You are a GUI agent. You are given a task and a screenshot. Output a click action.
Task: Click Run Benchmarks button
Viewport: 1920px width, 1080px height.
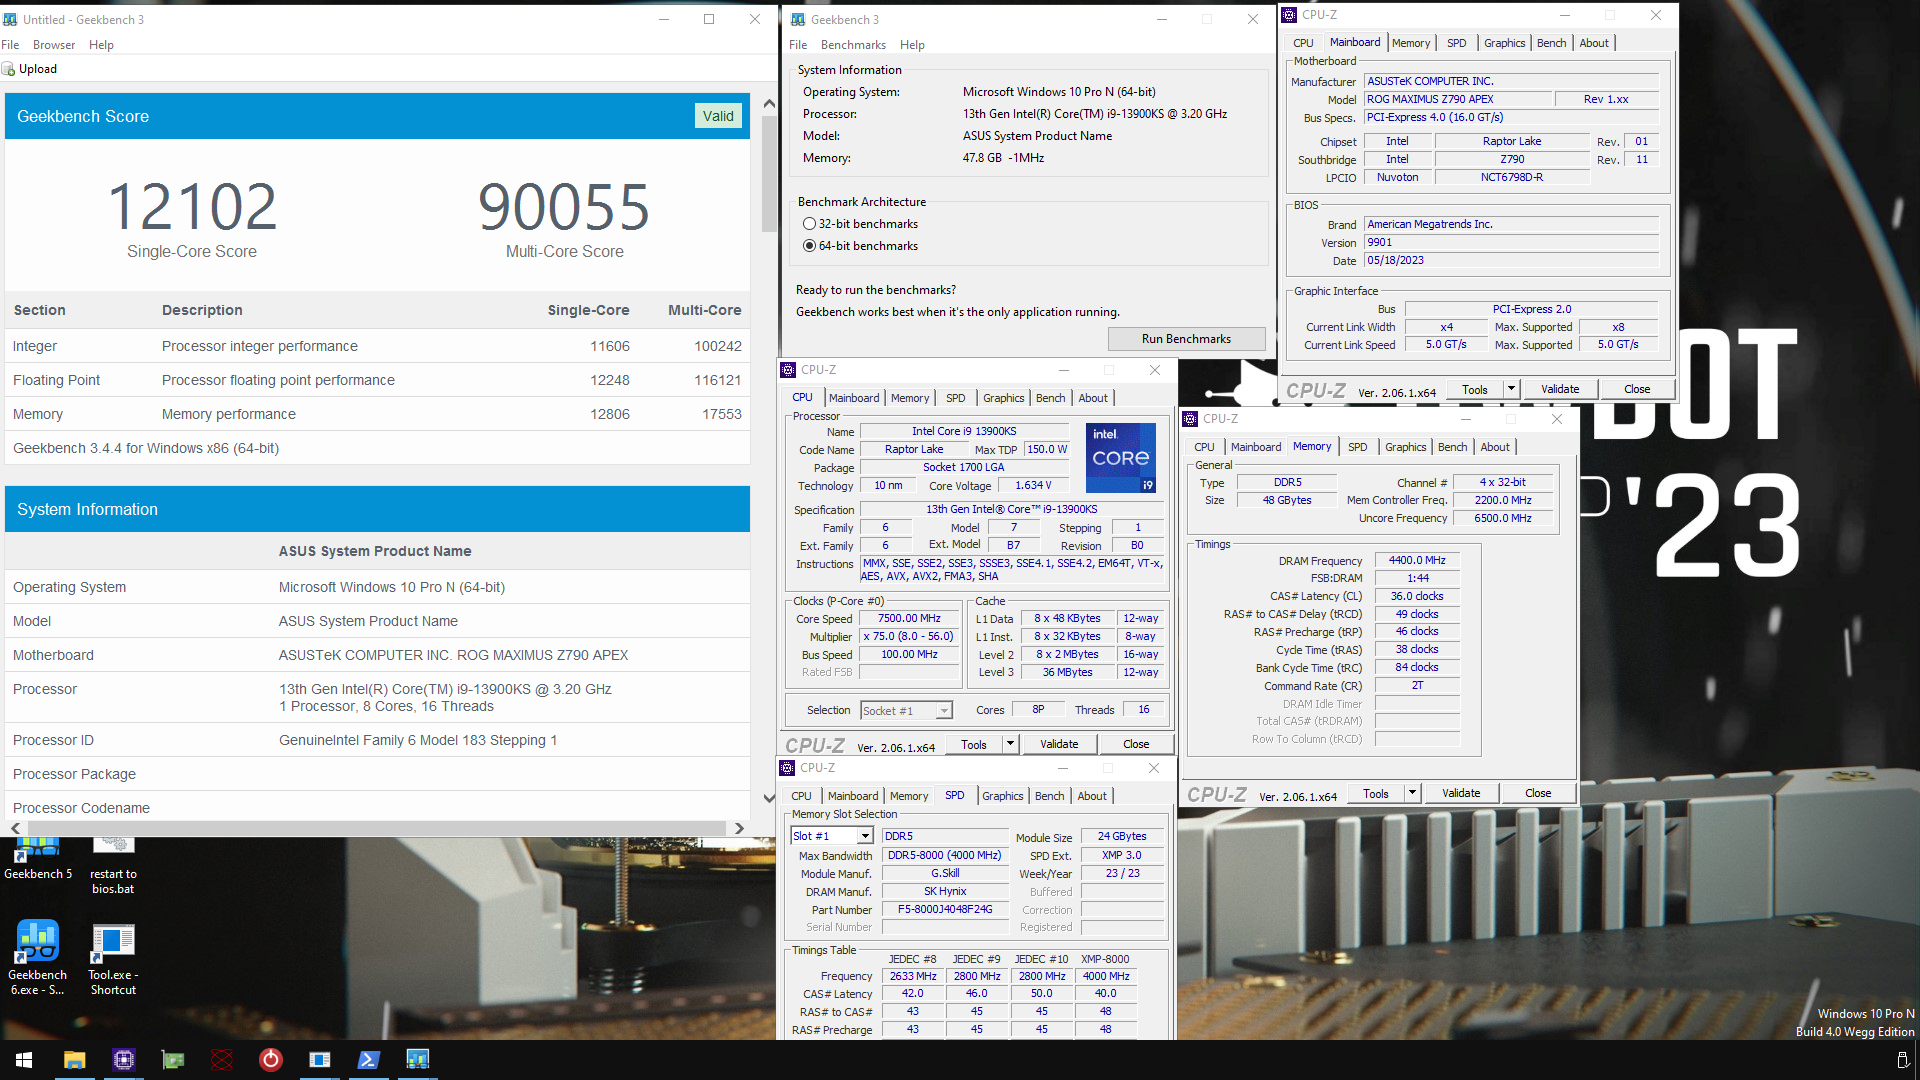pos(1186,339)
